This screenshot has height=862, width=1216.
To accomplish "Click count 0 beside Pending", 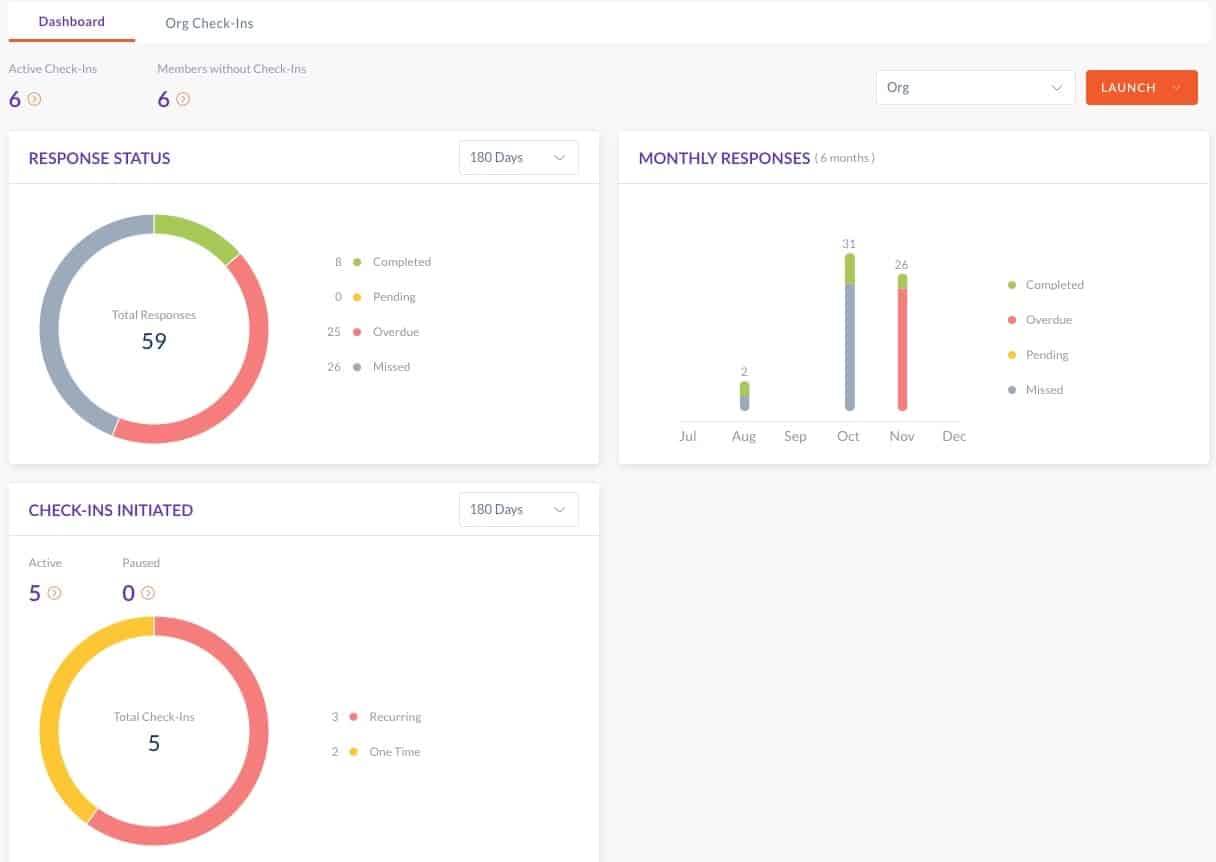I will pyautogui.click(x=338, y=297).
